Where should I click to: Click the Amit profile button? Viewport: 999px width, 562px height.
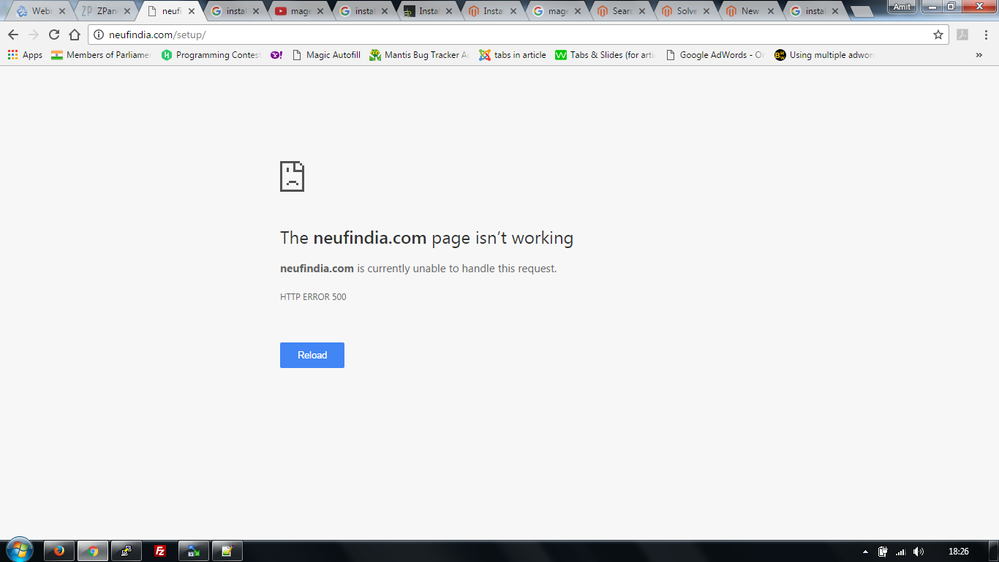point(902,7)
